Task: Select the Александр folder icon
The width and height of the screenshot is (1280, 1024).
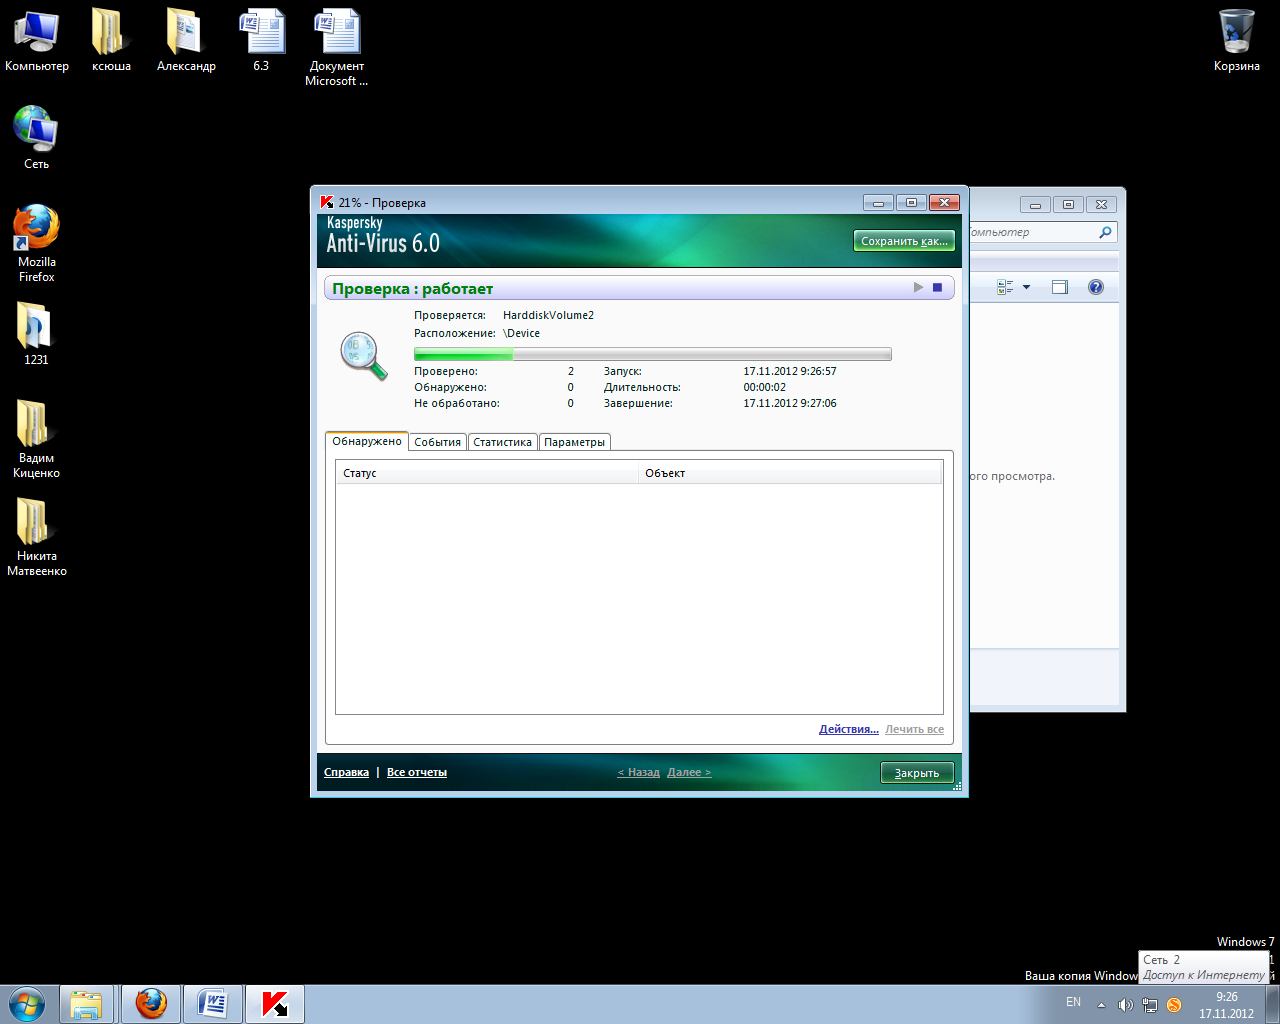Action: coord(186,40)
